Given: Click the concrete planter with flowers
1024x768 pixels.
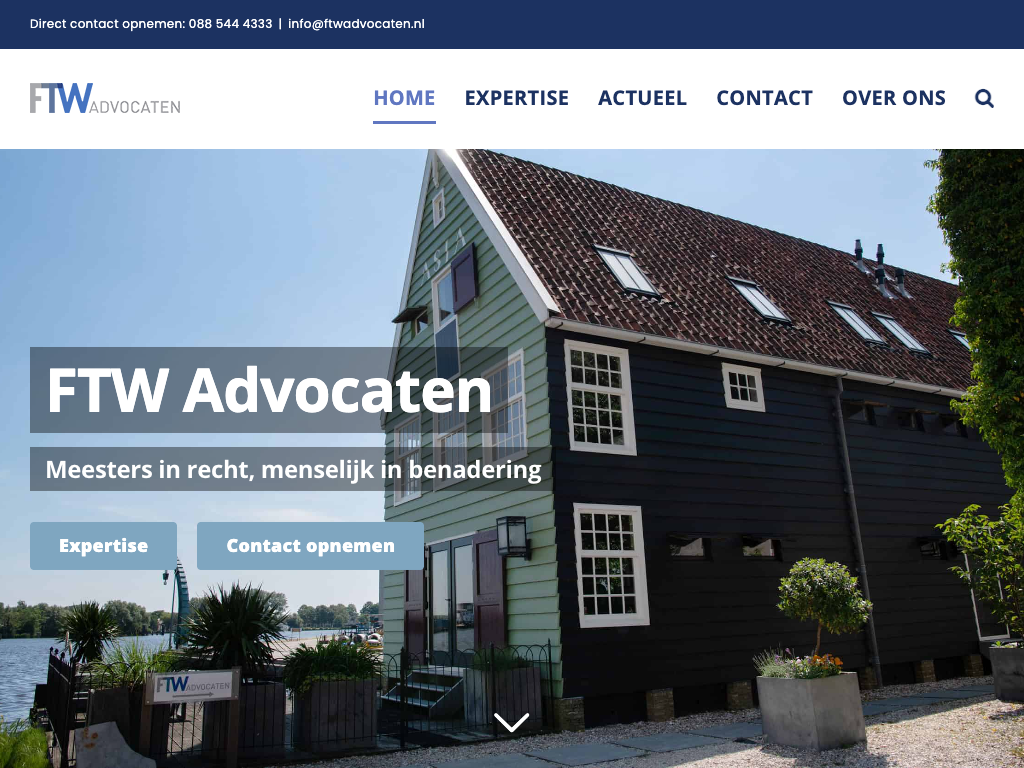Looking at the screenshot, I should click(810, 710).
